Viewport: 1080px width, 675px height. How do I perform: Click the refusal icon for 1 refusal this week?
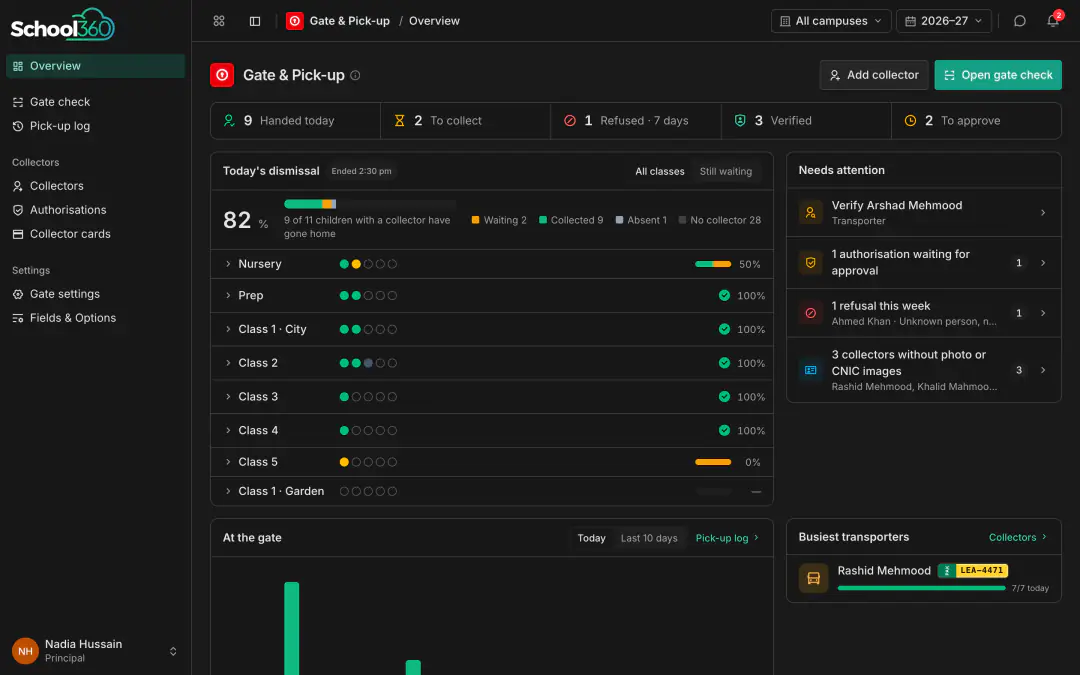811,313
